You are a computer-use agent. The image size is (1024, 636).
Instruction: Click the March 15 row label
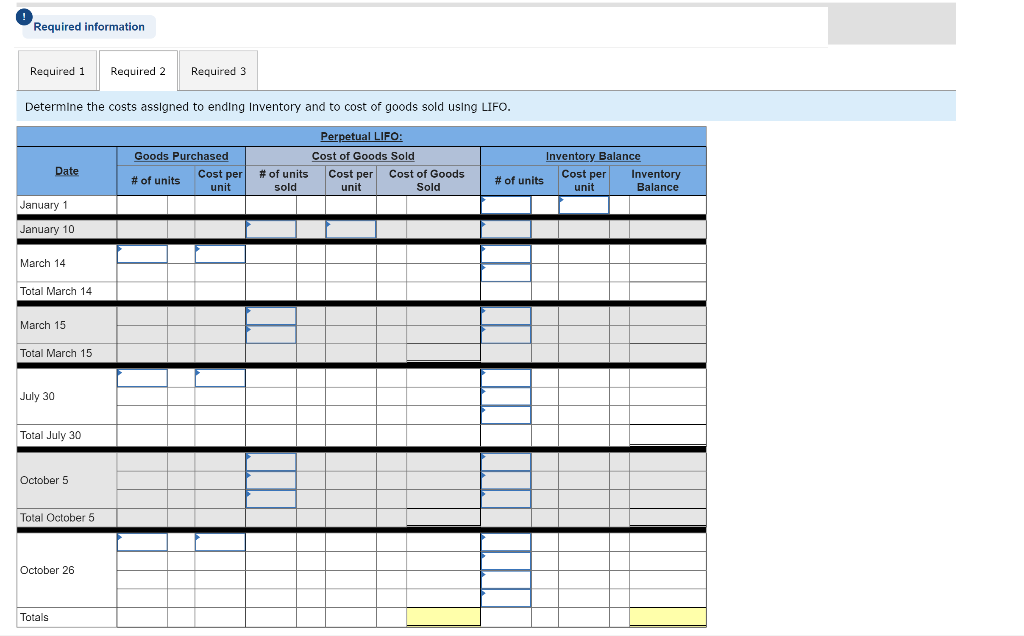tap(42, 325)
